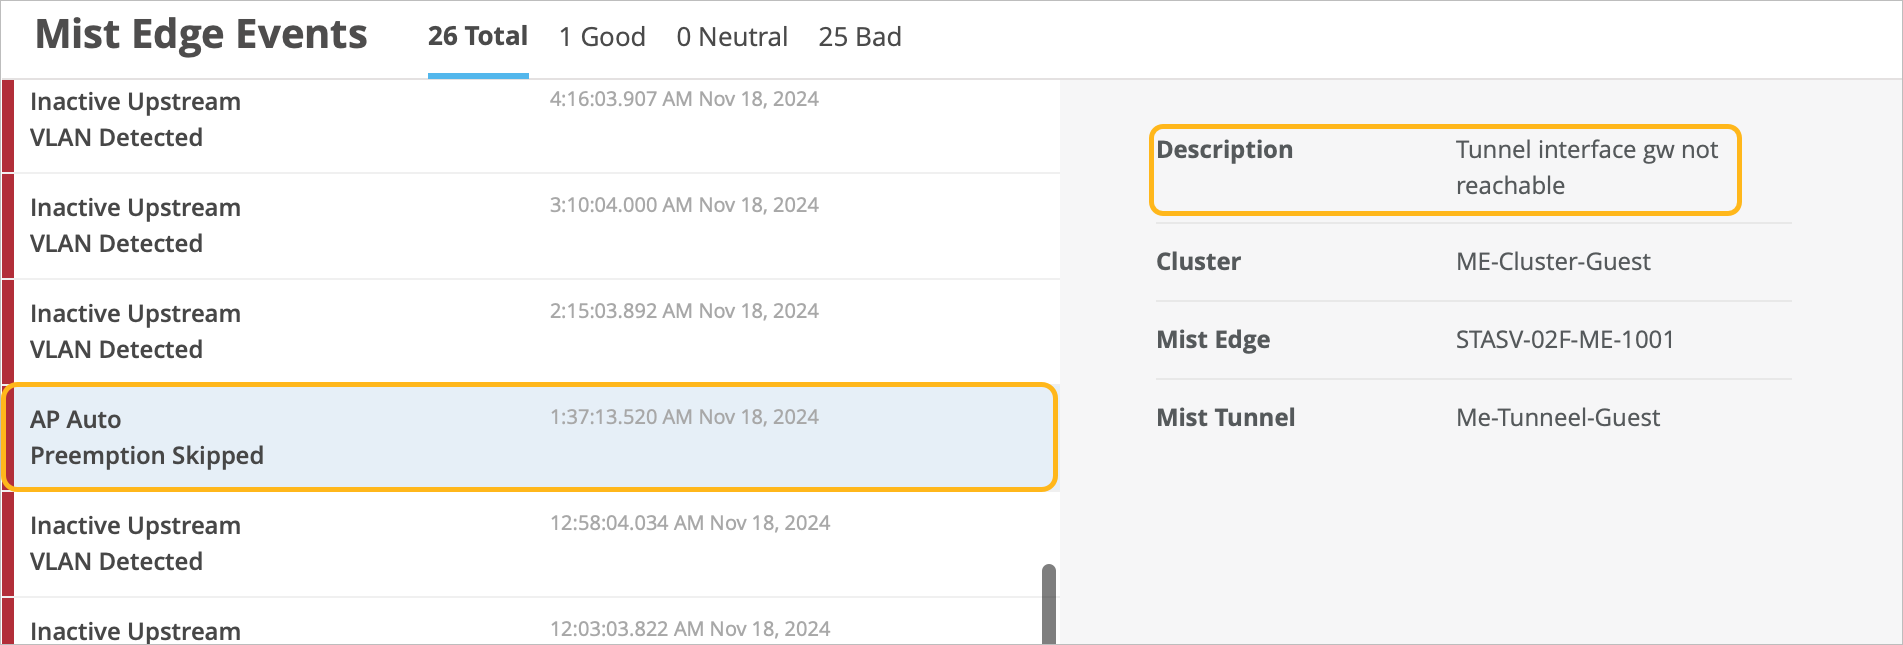The image size is (1903, 645).
Task: Click the events list scrollbar thumb
Action: [1048, 604]
